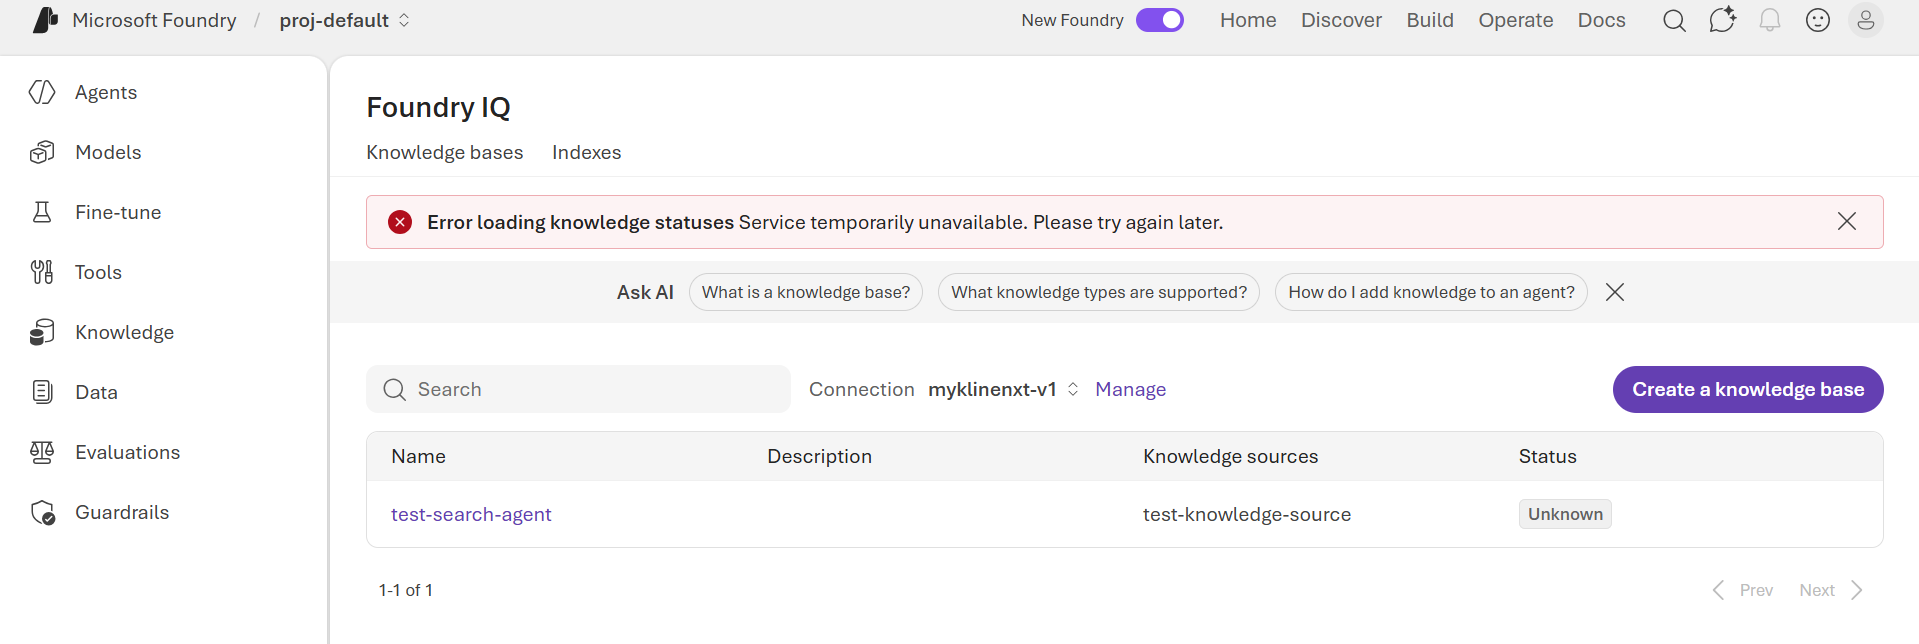Open the Tools sidebar icon
Viewport: 1919px width, 644px height.
[42, 272]
